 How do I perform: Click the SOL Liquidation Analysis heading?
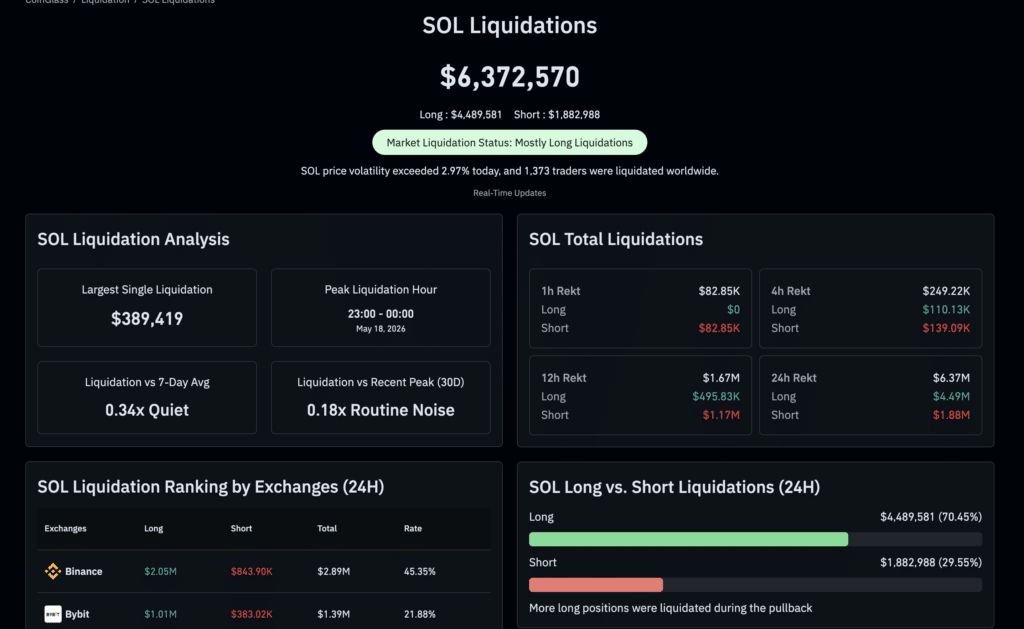(x=133, y=239)
